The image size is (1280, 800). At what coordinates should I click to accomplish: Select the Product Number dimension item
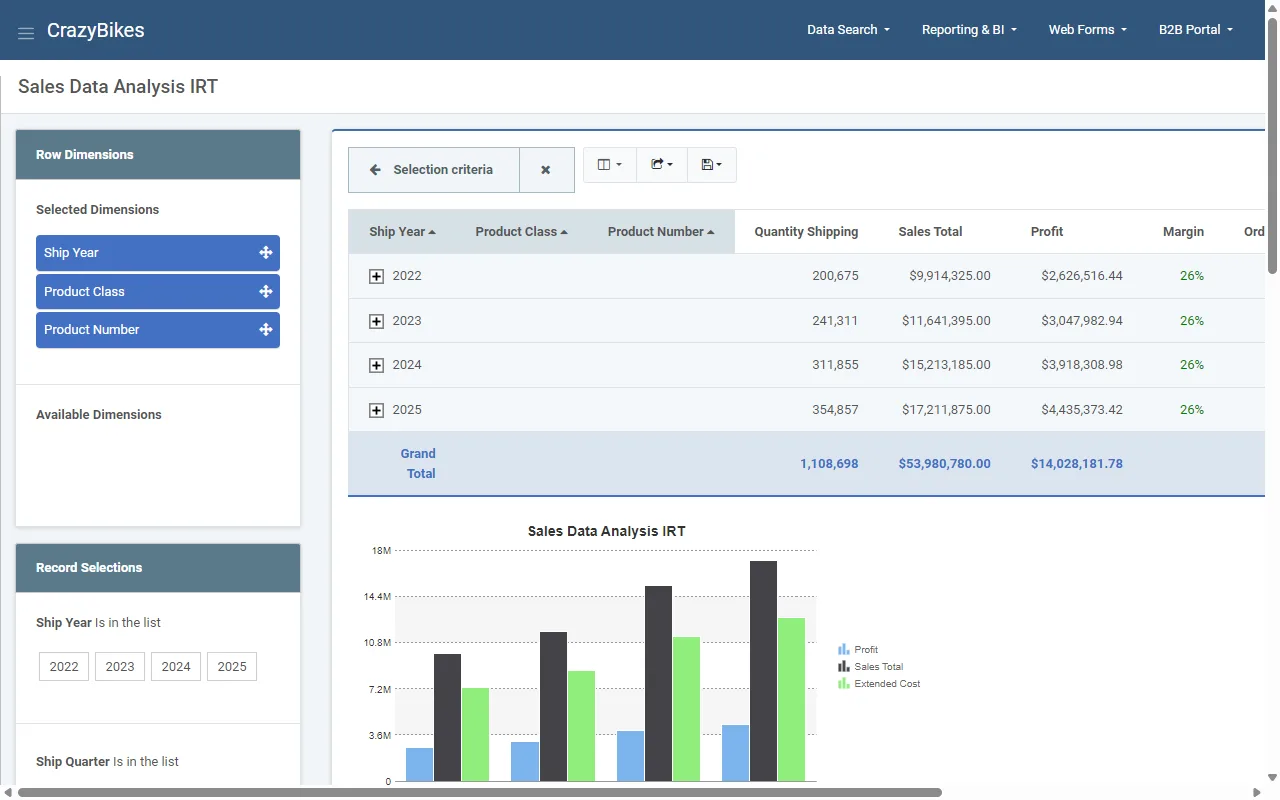tap(158, 330)
